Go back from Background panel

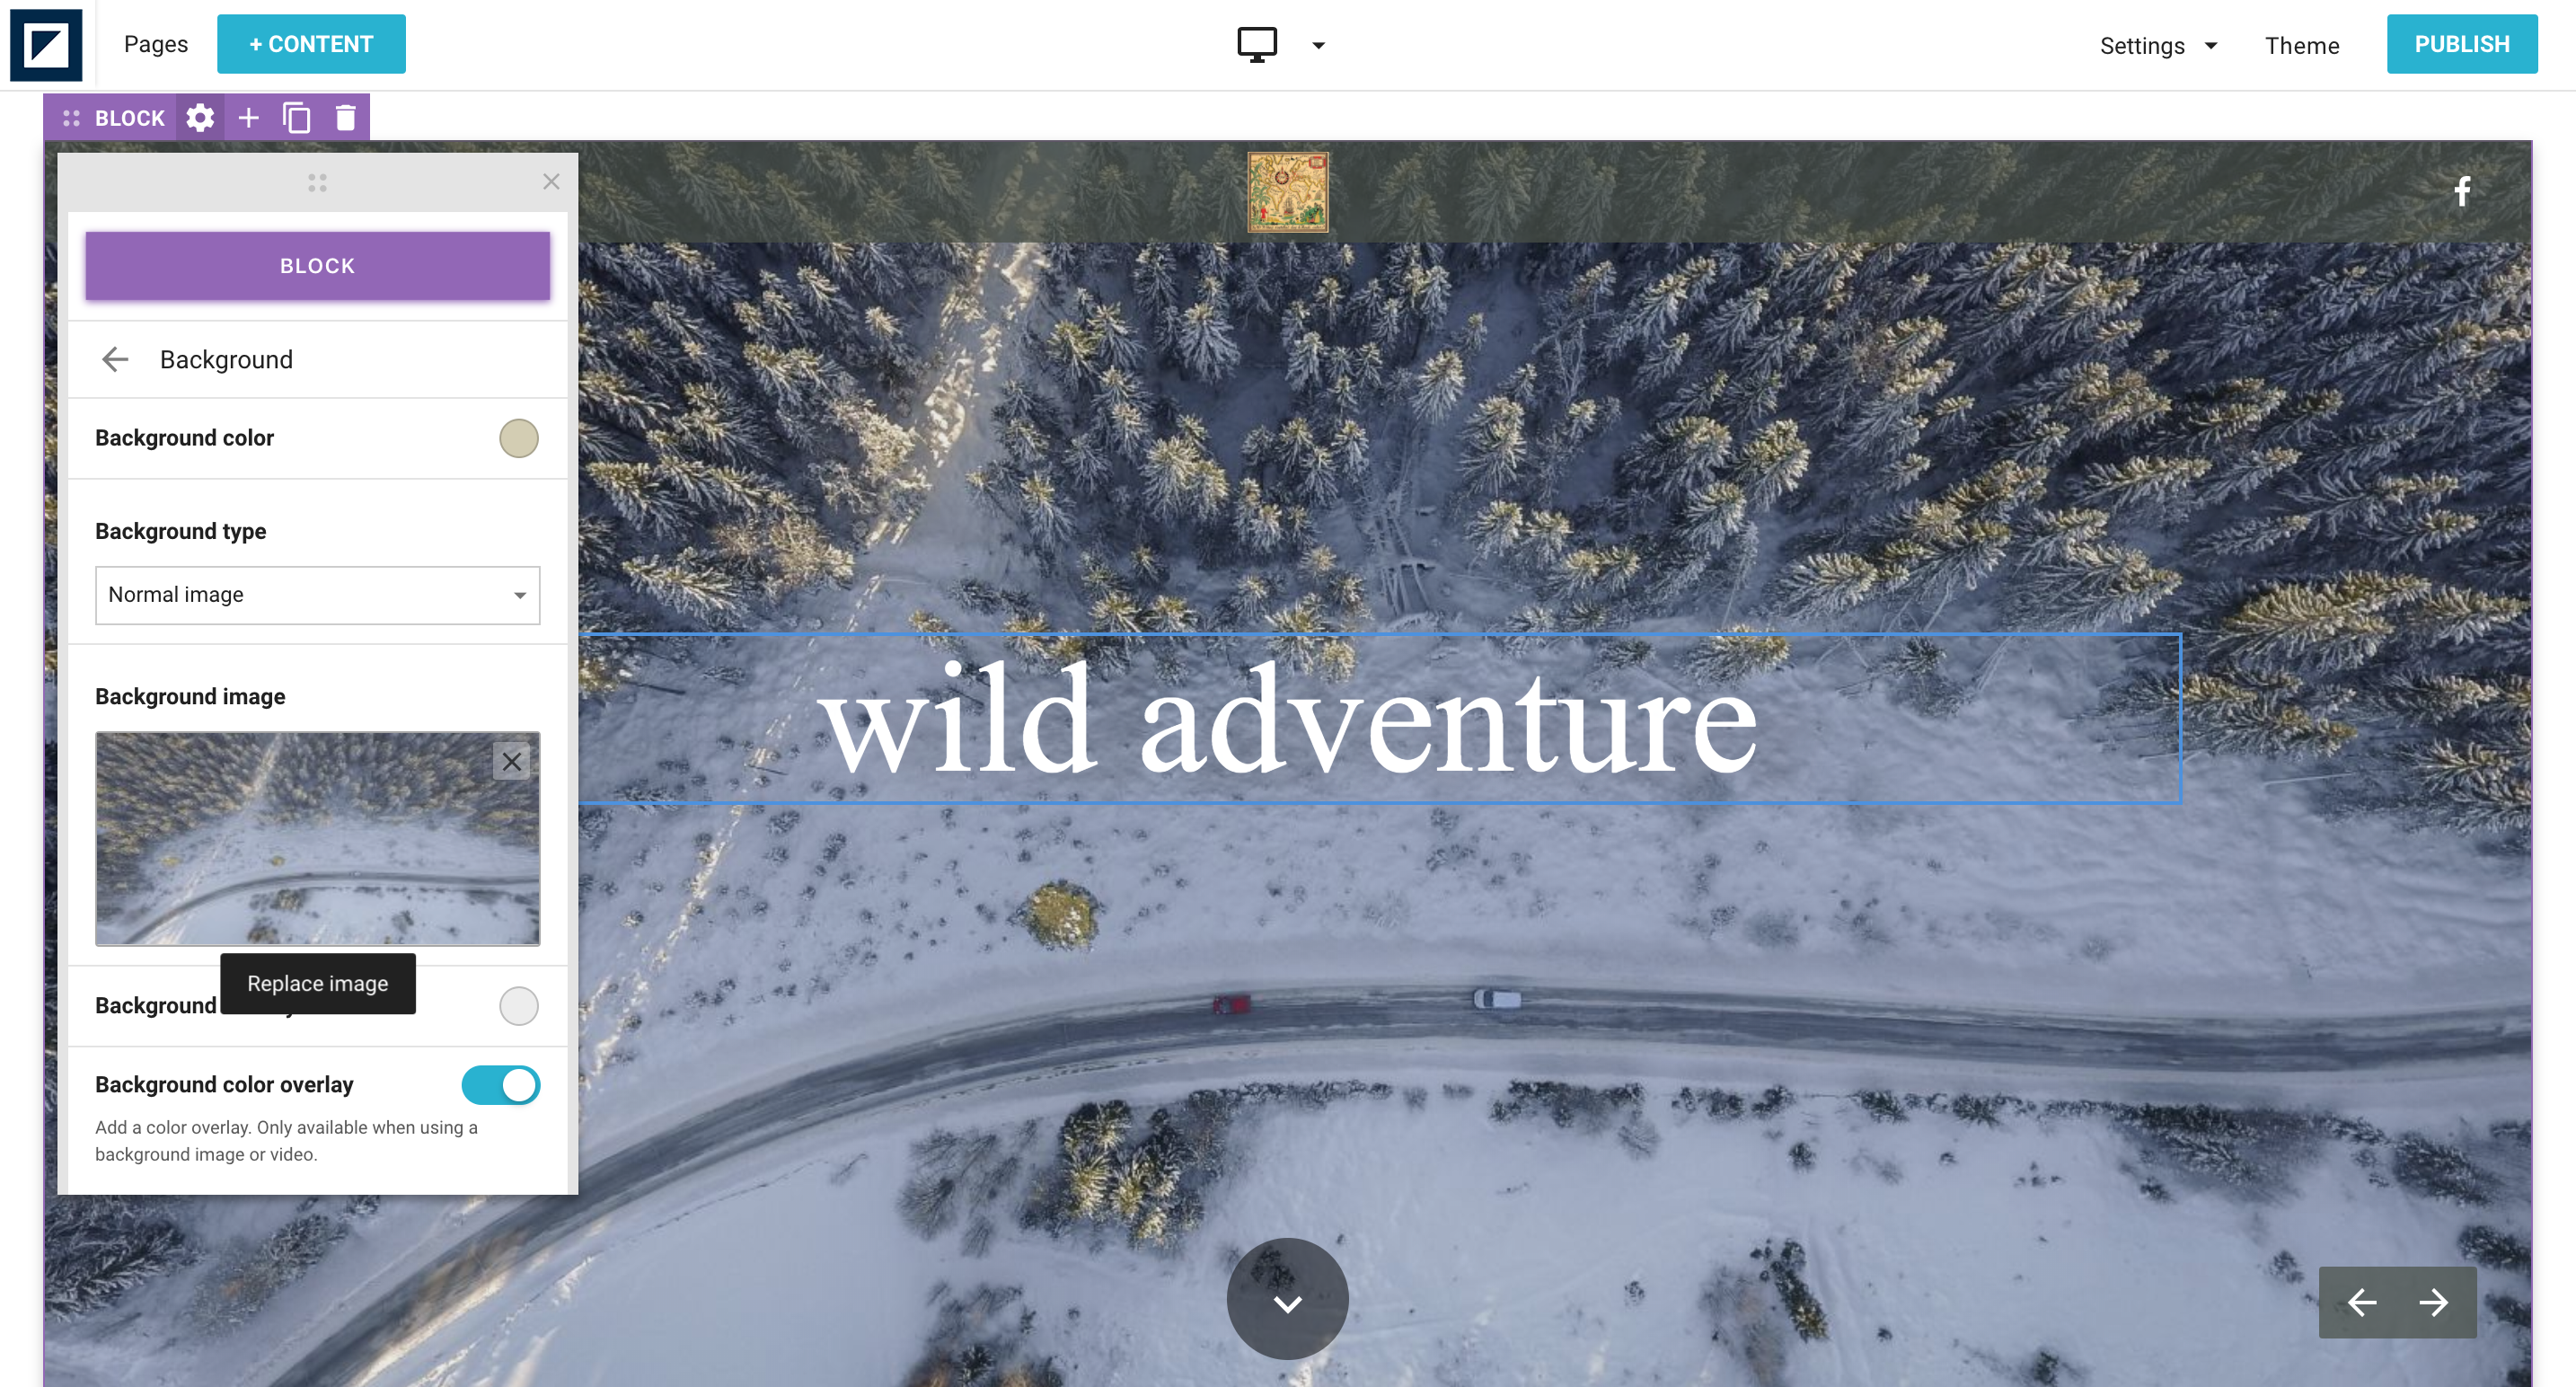pos(115,359)
